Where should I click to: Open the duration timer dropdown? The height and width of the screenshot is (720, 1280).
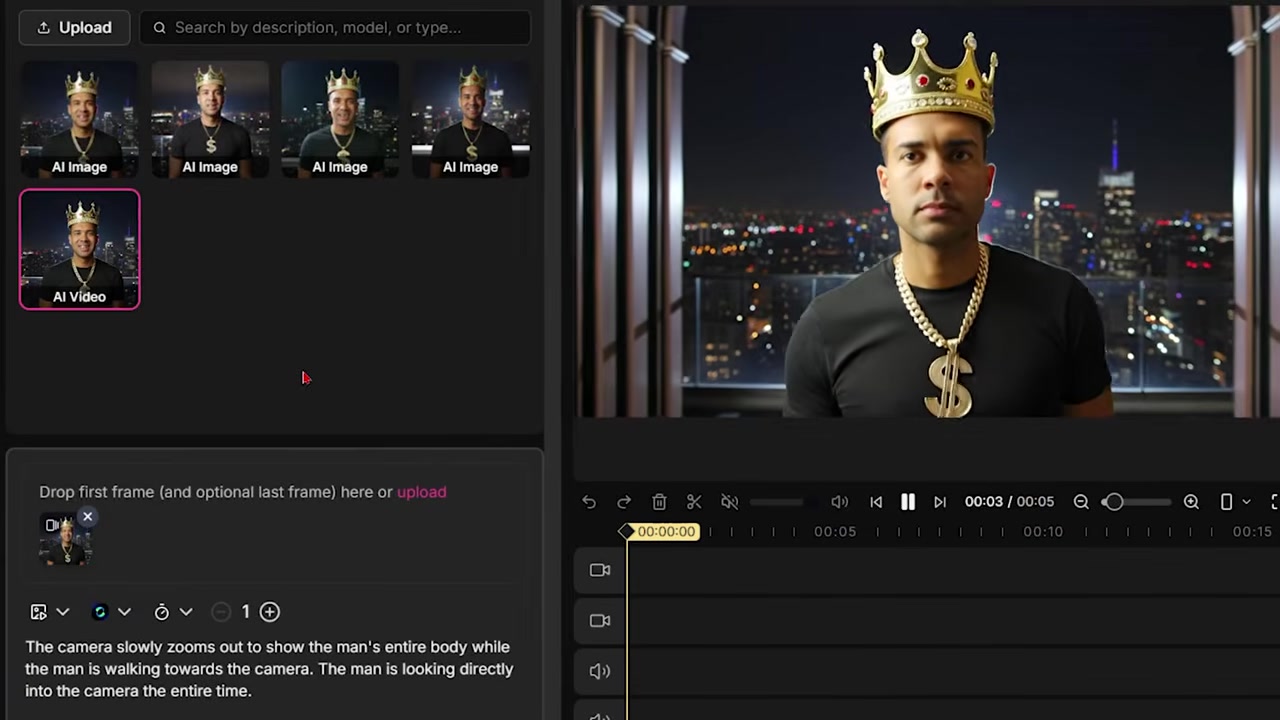point(173,612)
